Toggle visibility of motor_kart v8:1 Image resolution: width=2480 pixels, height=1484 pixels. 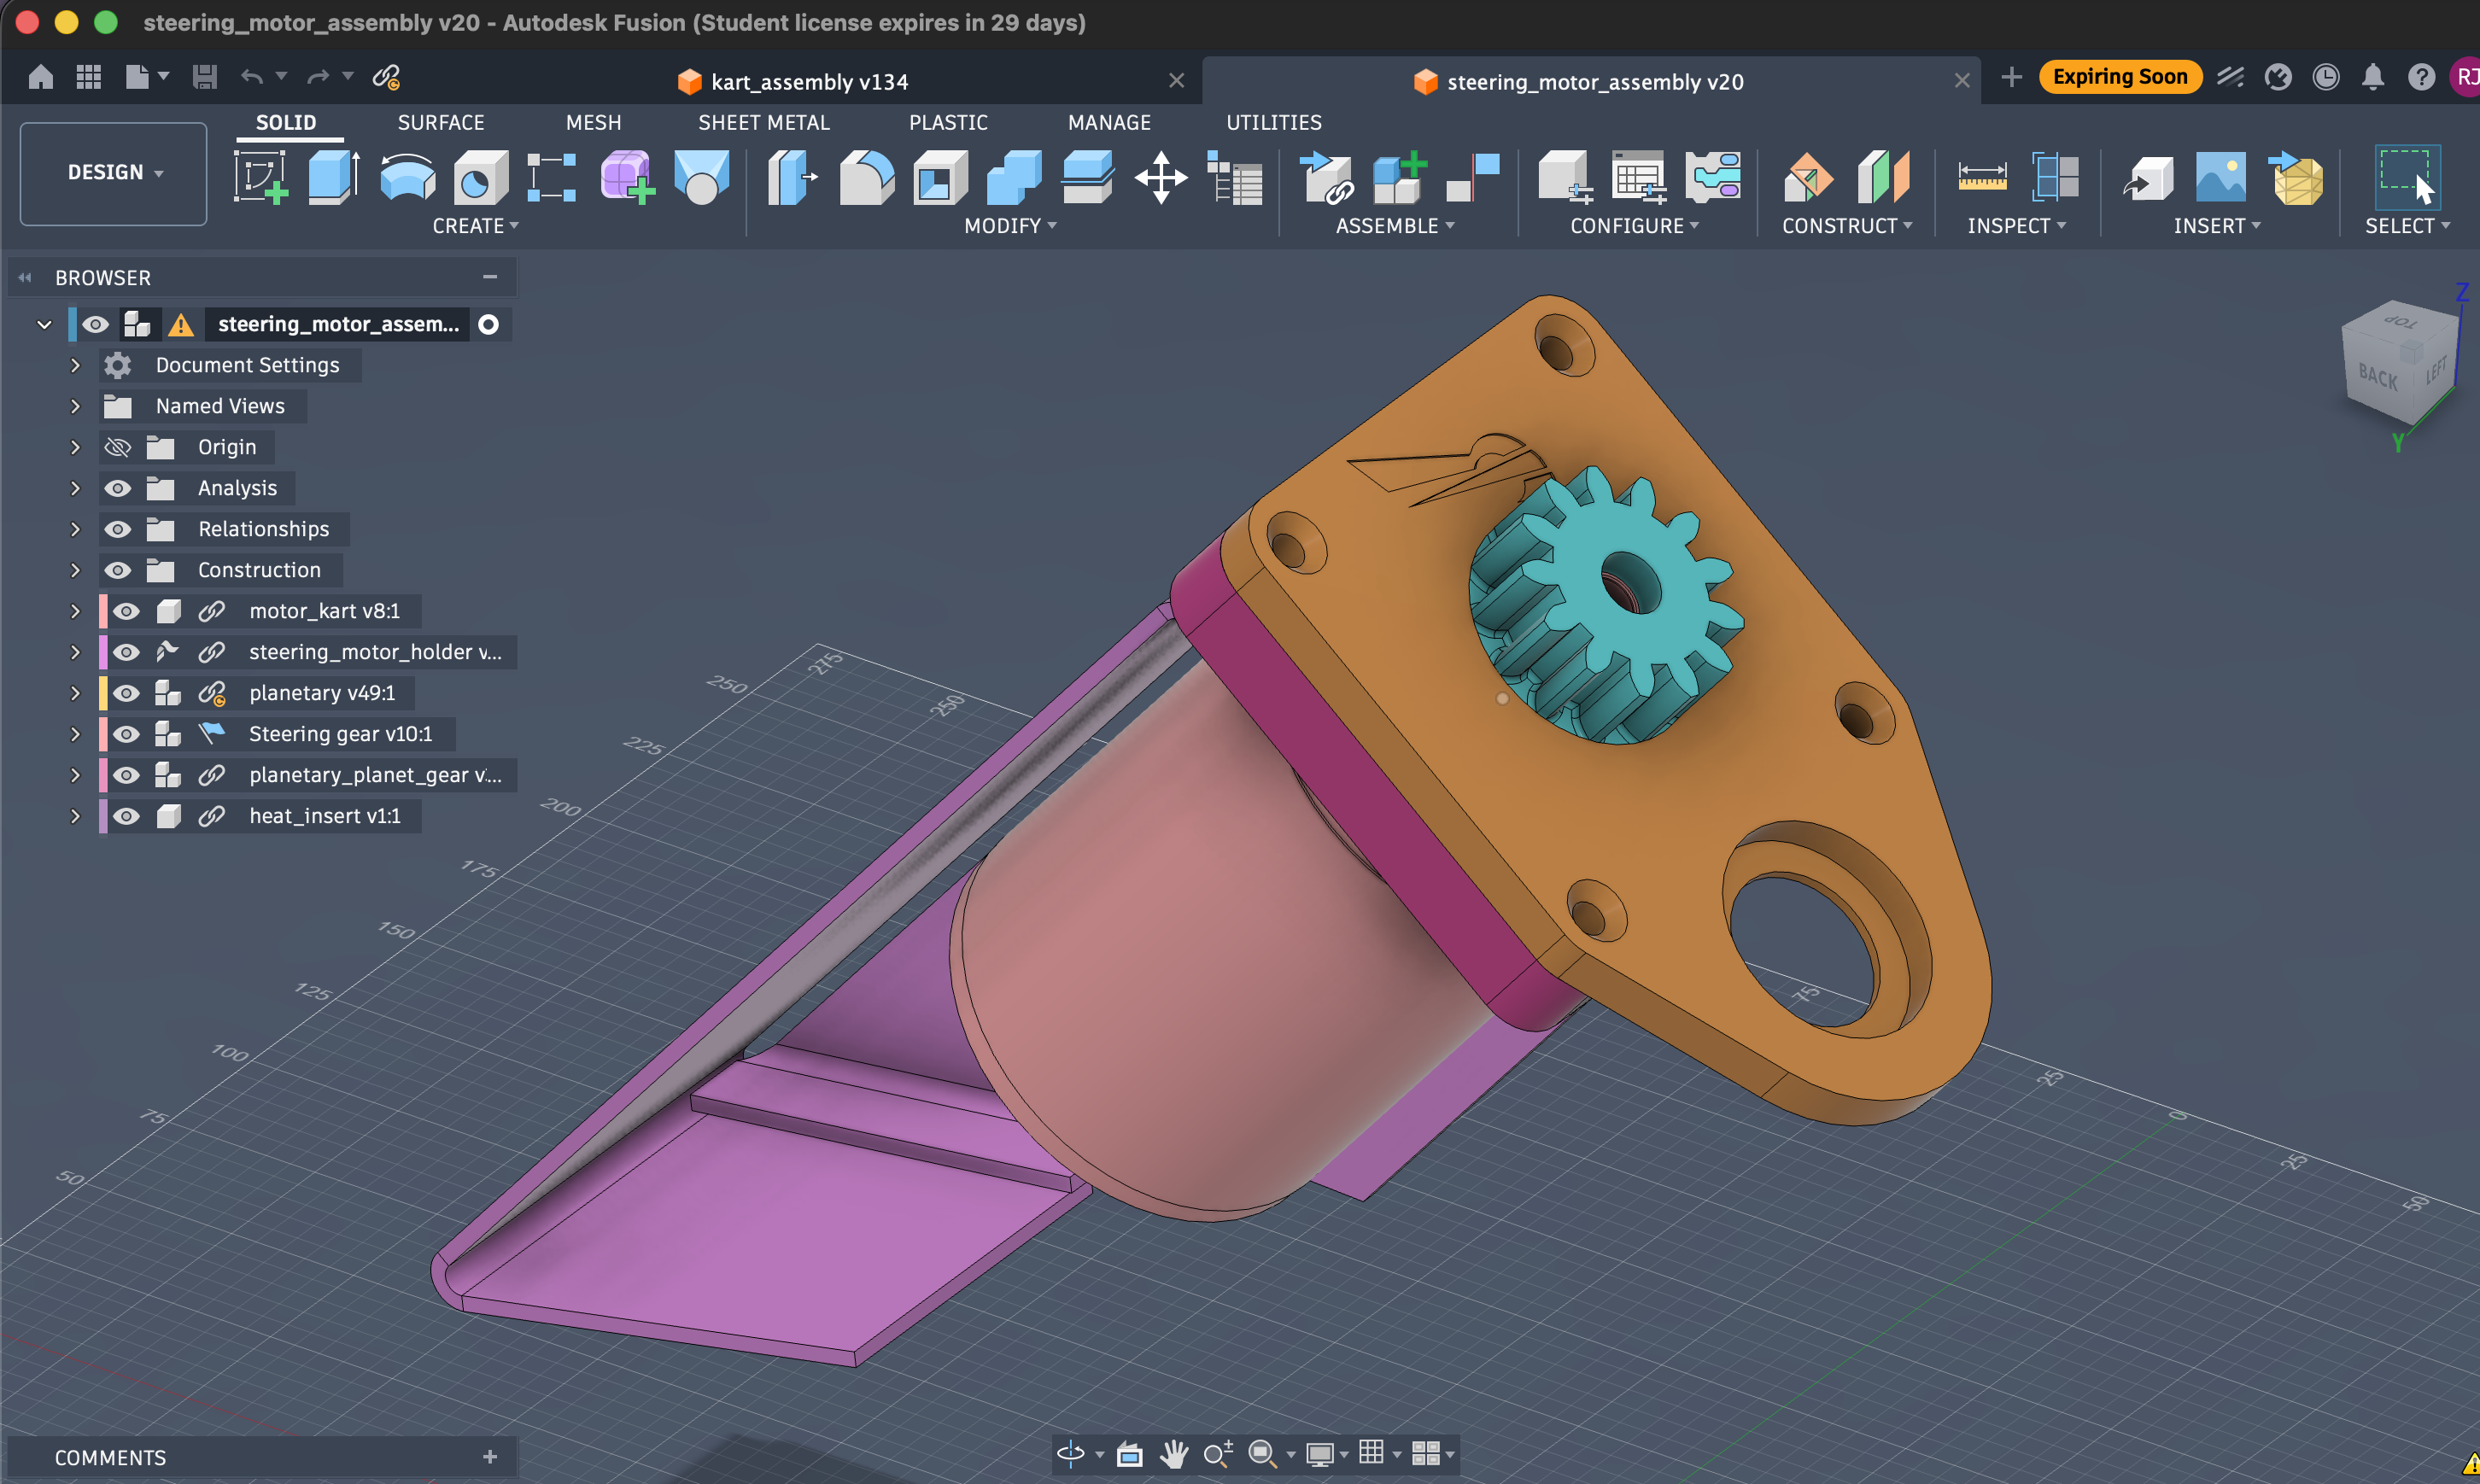pos(126,611)
